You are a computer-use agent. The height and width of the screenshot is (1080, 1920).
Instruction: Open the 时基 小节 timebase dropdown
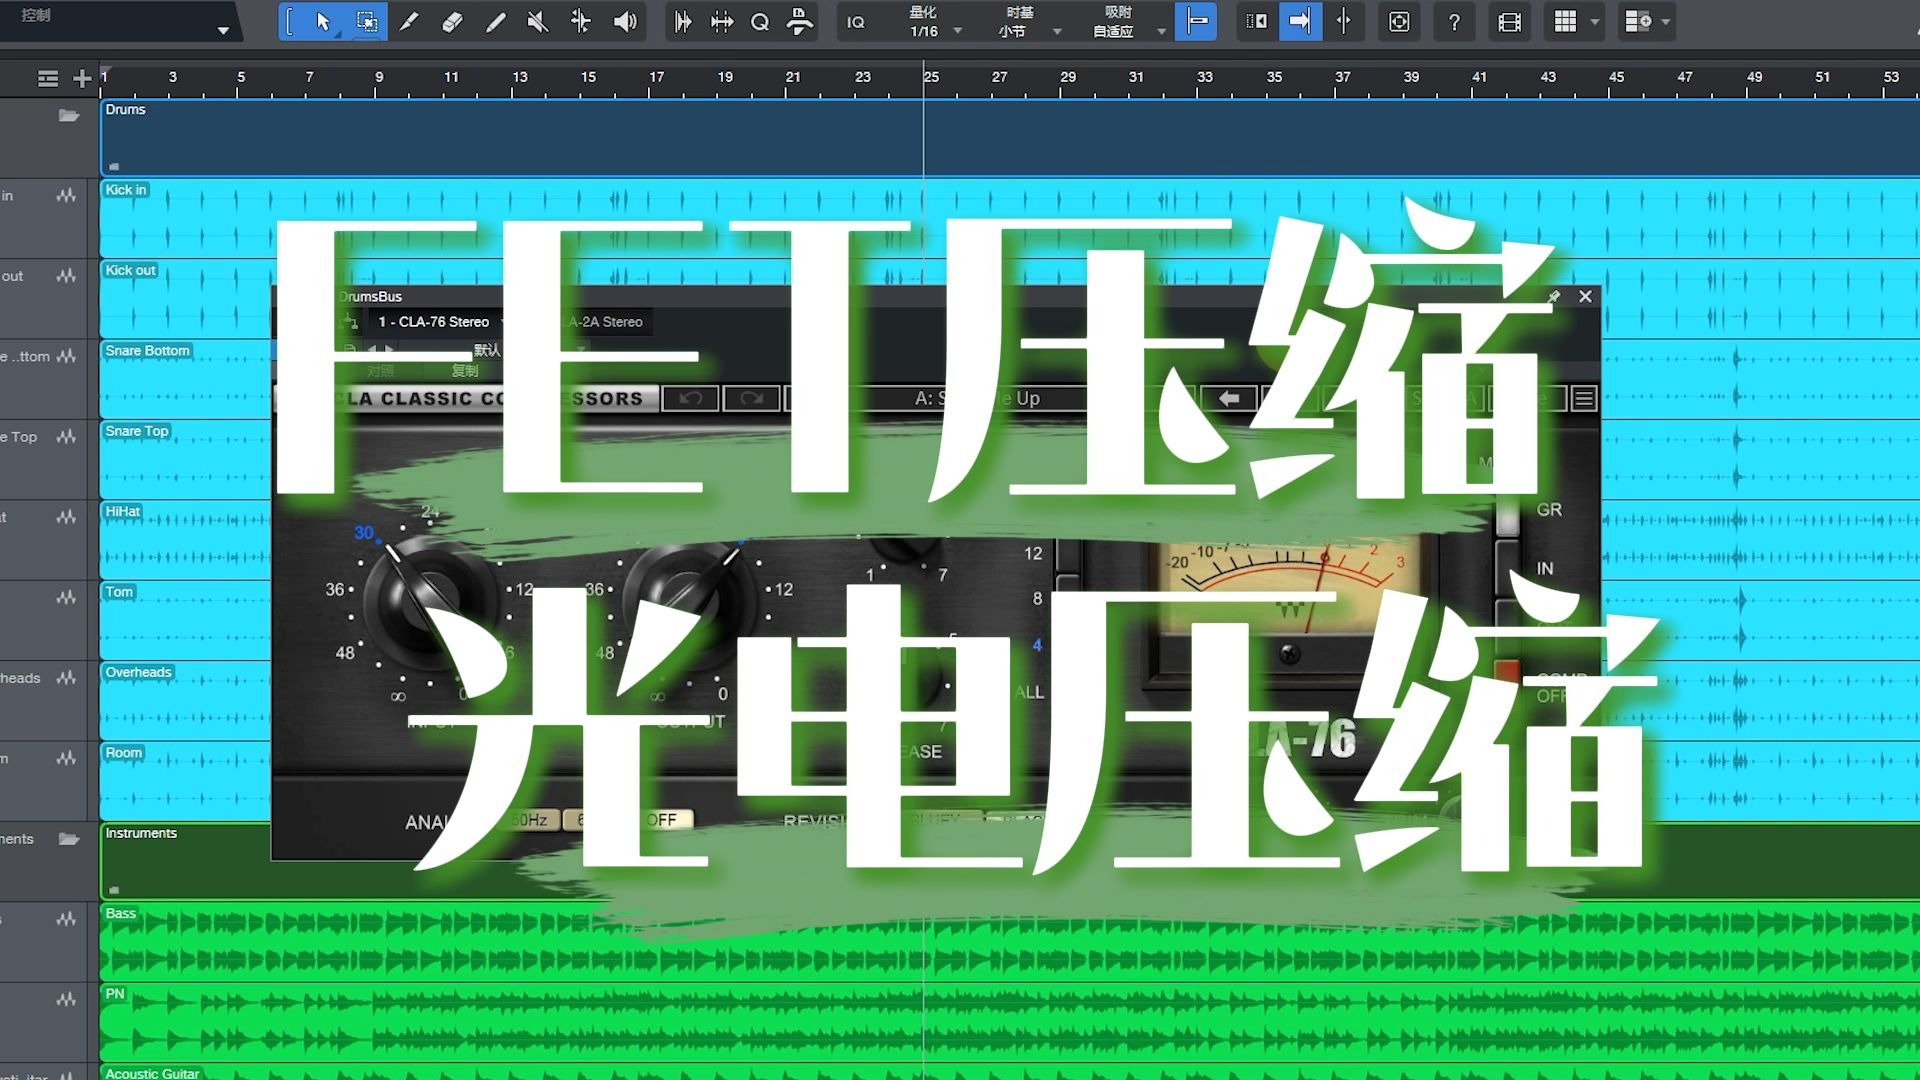[x=1028, y=22]
